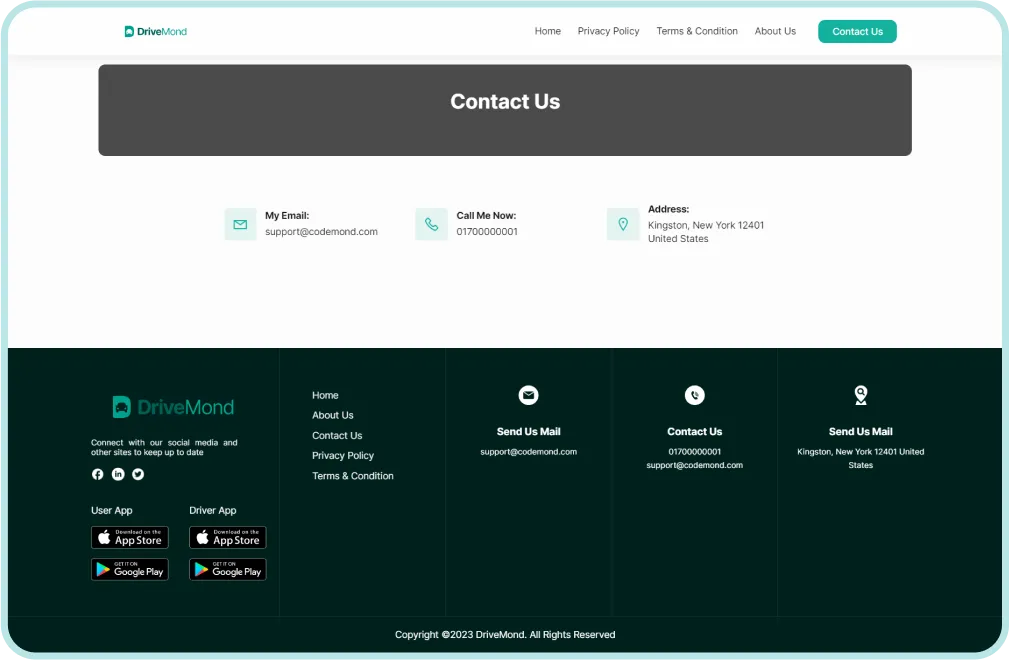The height and width of the screenshot is (660, 1009).
Task: Download Driver App from App Store
Action: tap(228, 537)
